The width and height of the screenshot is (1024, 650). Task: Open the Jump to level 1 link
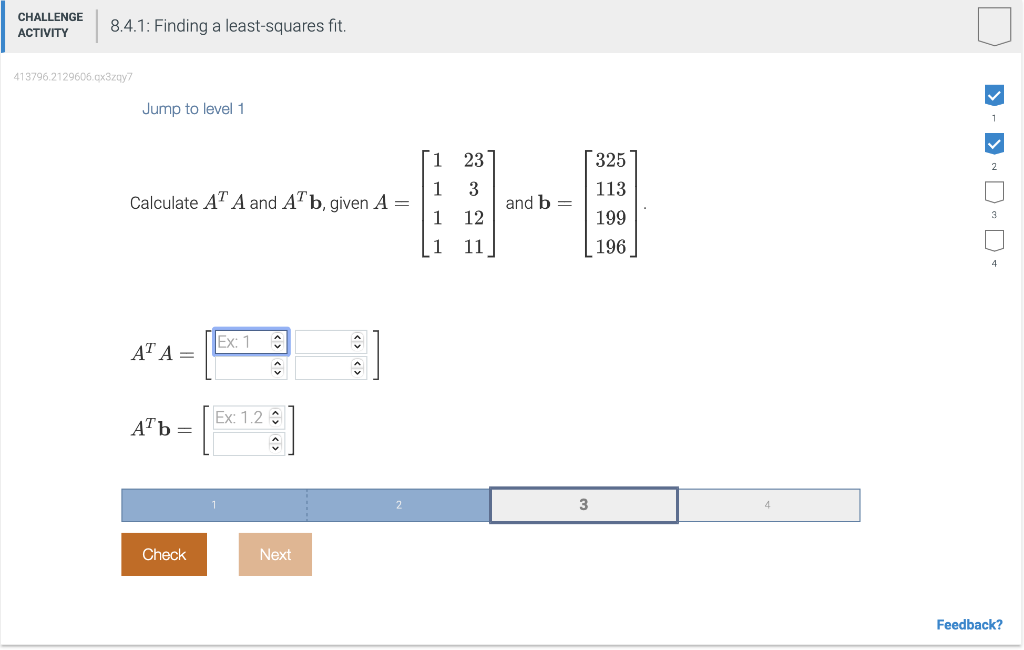[x=193, y=108]
